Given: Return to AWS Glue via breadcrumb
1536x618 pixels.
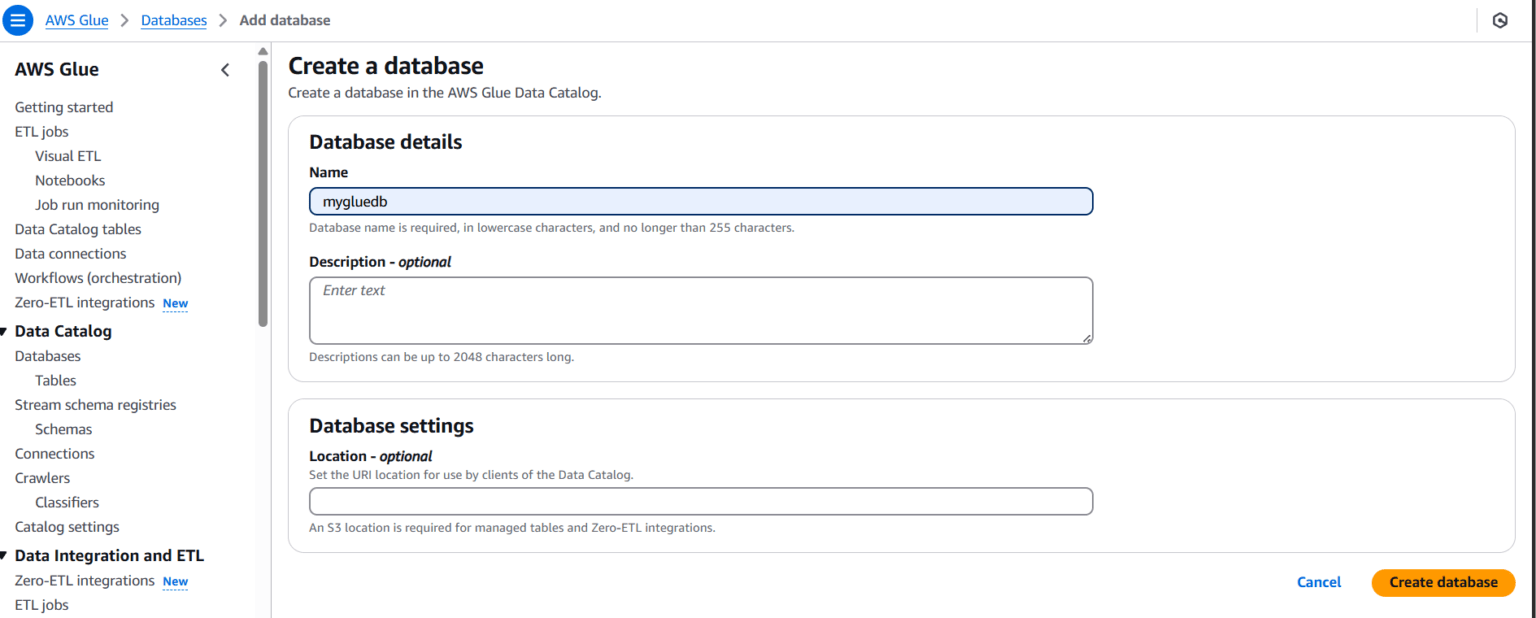Looking at the screenshot, I should pos(76,20).
